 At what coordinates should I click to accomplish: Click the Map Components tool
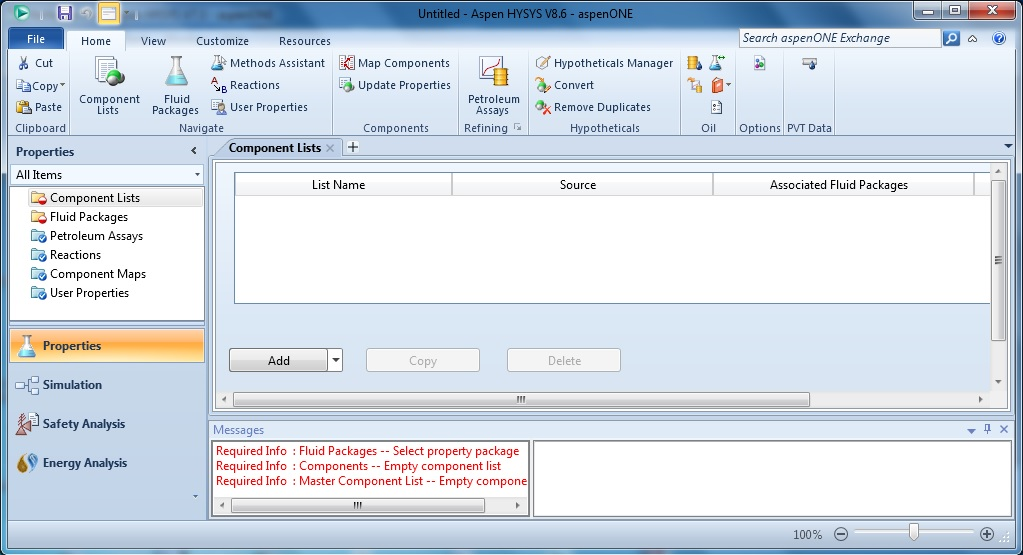394,63
